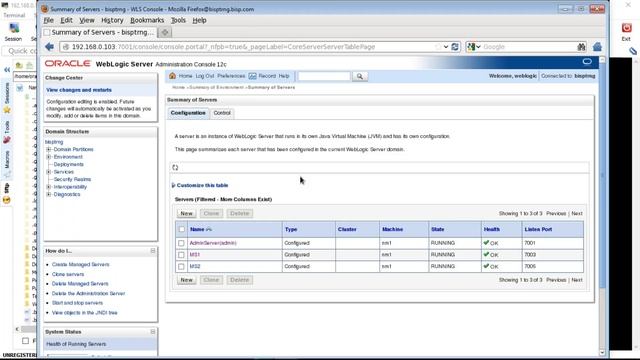Image resolution: width=640 pixels, height=360 pixels.
Task: Open the URL history dropdown arrow
Action: click(446, 47)
